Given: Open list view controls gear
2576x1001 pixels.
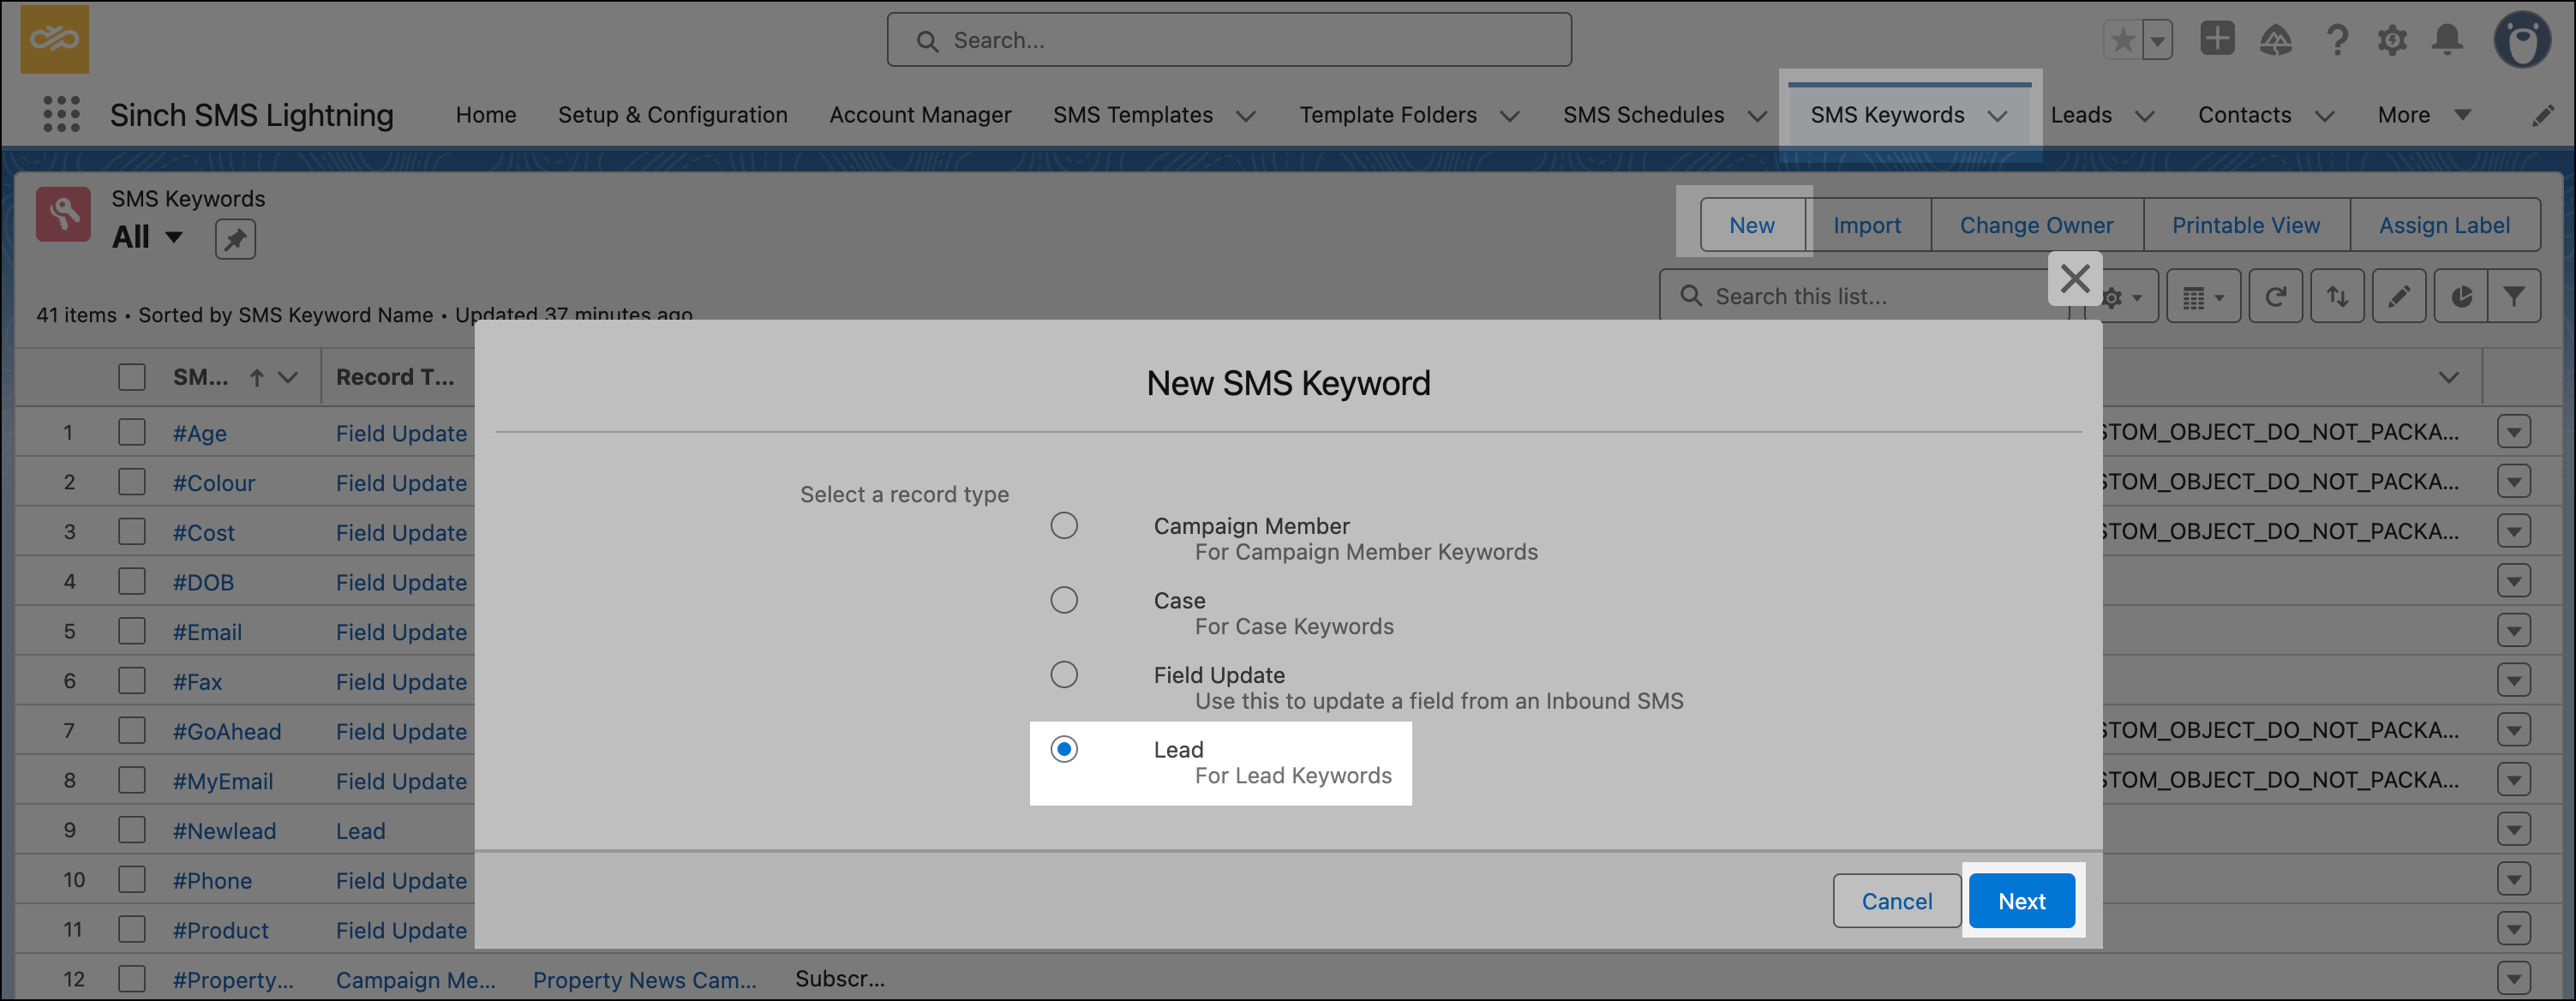Looking at the screenshot, I should pyautogui.click(x=2122, y=297).
